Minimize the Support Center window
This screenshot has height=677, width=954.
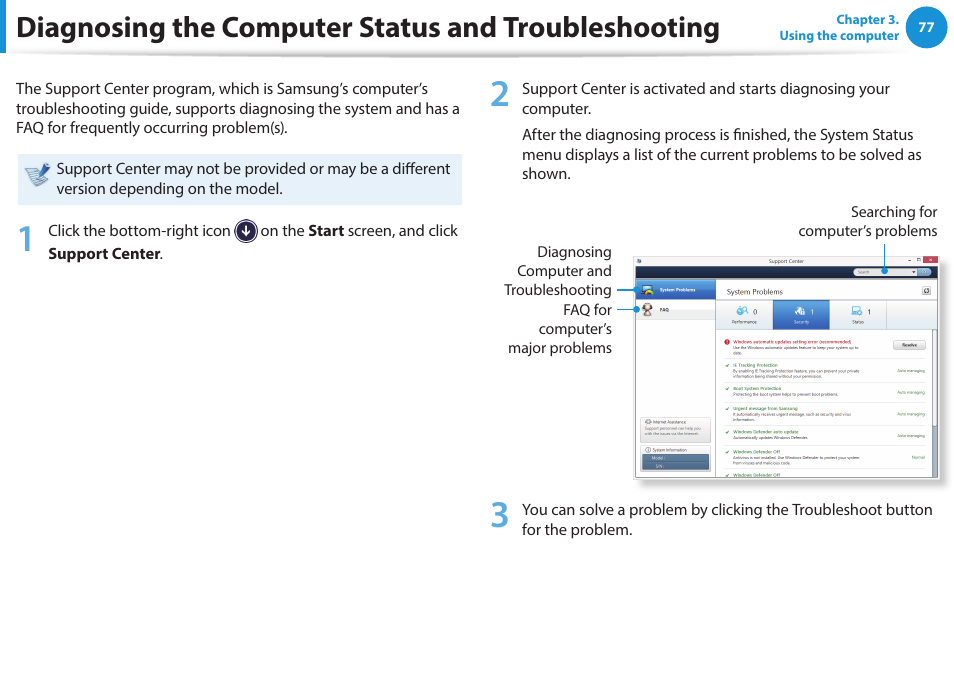click(909, 260)
